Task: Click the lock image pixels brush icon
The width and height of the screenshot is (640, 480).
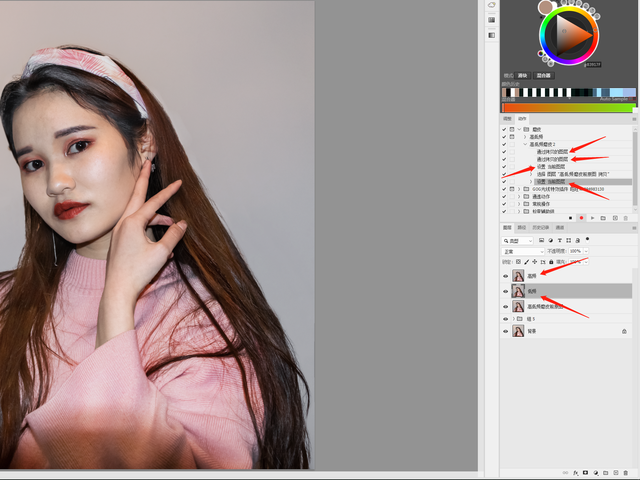Action: pos(527,262)
